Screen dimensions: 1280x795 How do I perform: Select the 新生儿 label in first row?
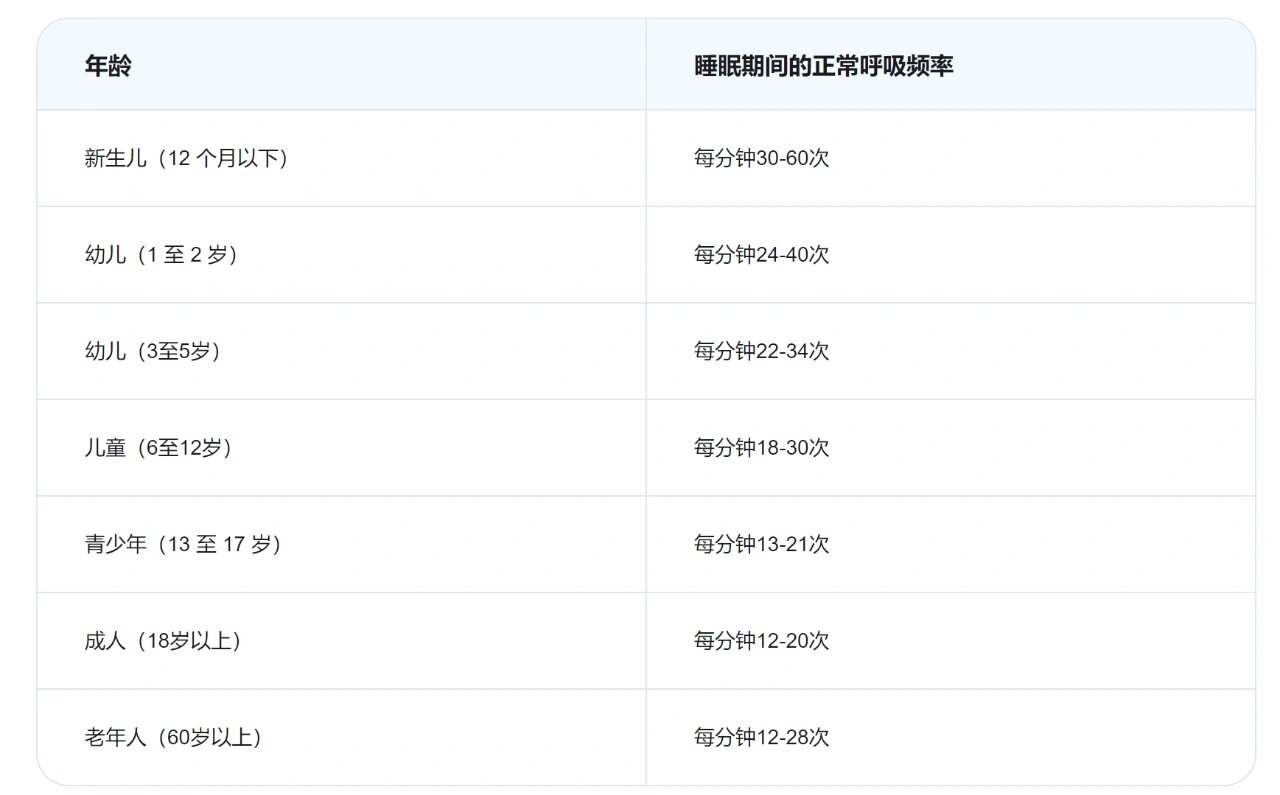point(115,158)
